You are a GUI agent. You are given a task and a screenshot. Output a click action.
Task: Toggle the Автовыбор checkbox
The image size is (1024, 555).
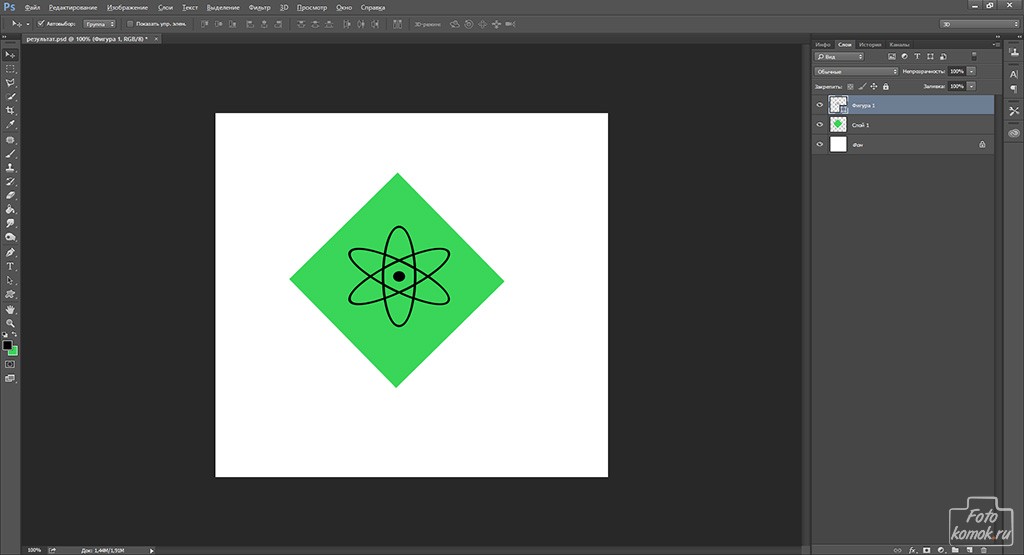coord(40,24)
